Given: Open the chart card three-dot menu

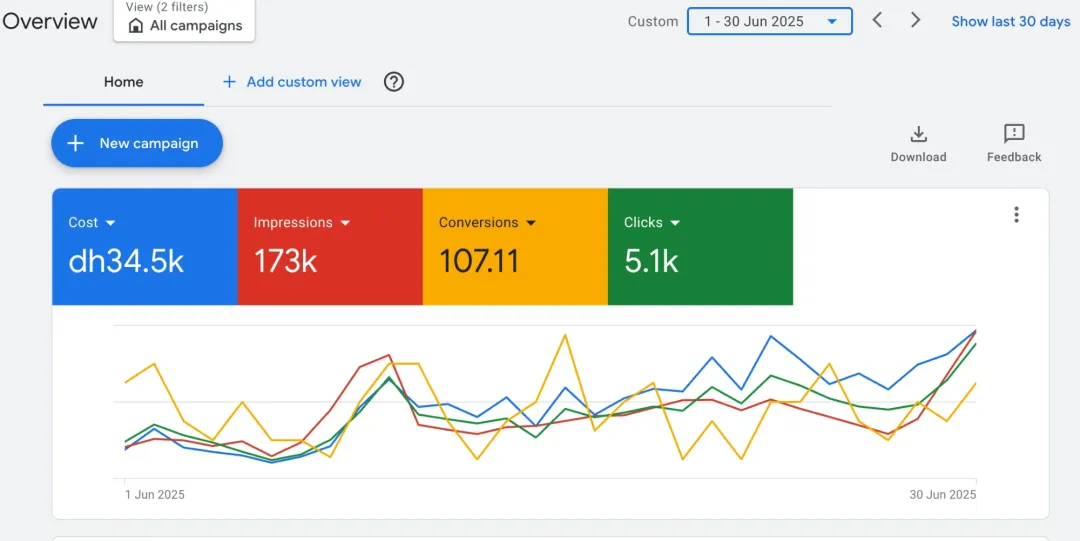Looking at the screenshot, I should point(1016,215).
